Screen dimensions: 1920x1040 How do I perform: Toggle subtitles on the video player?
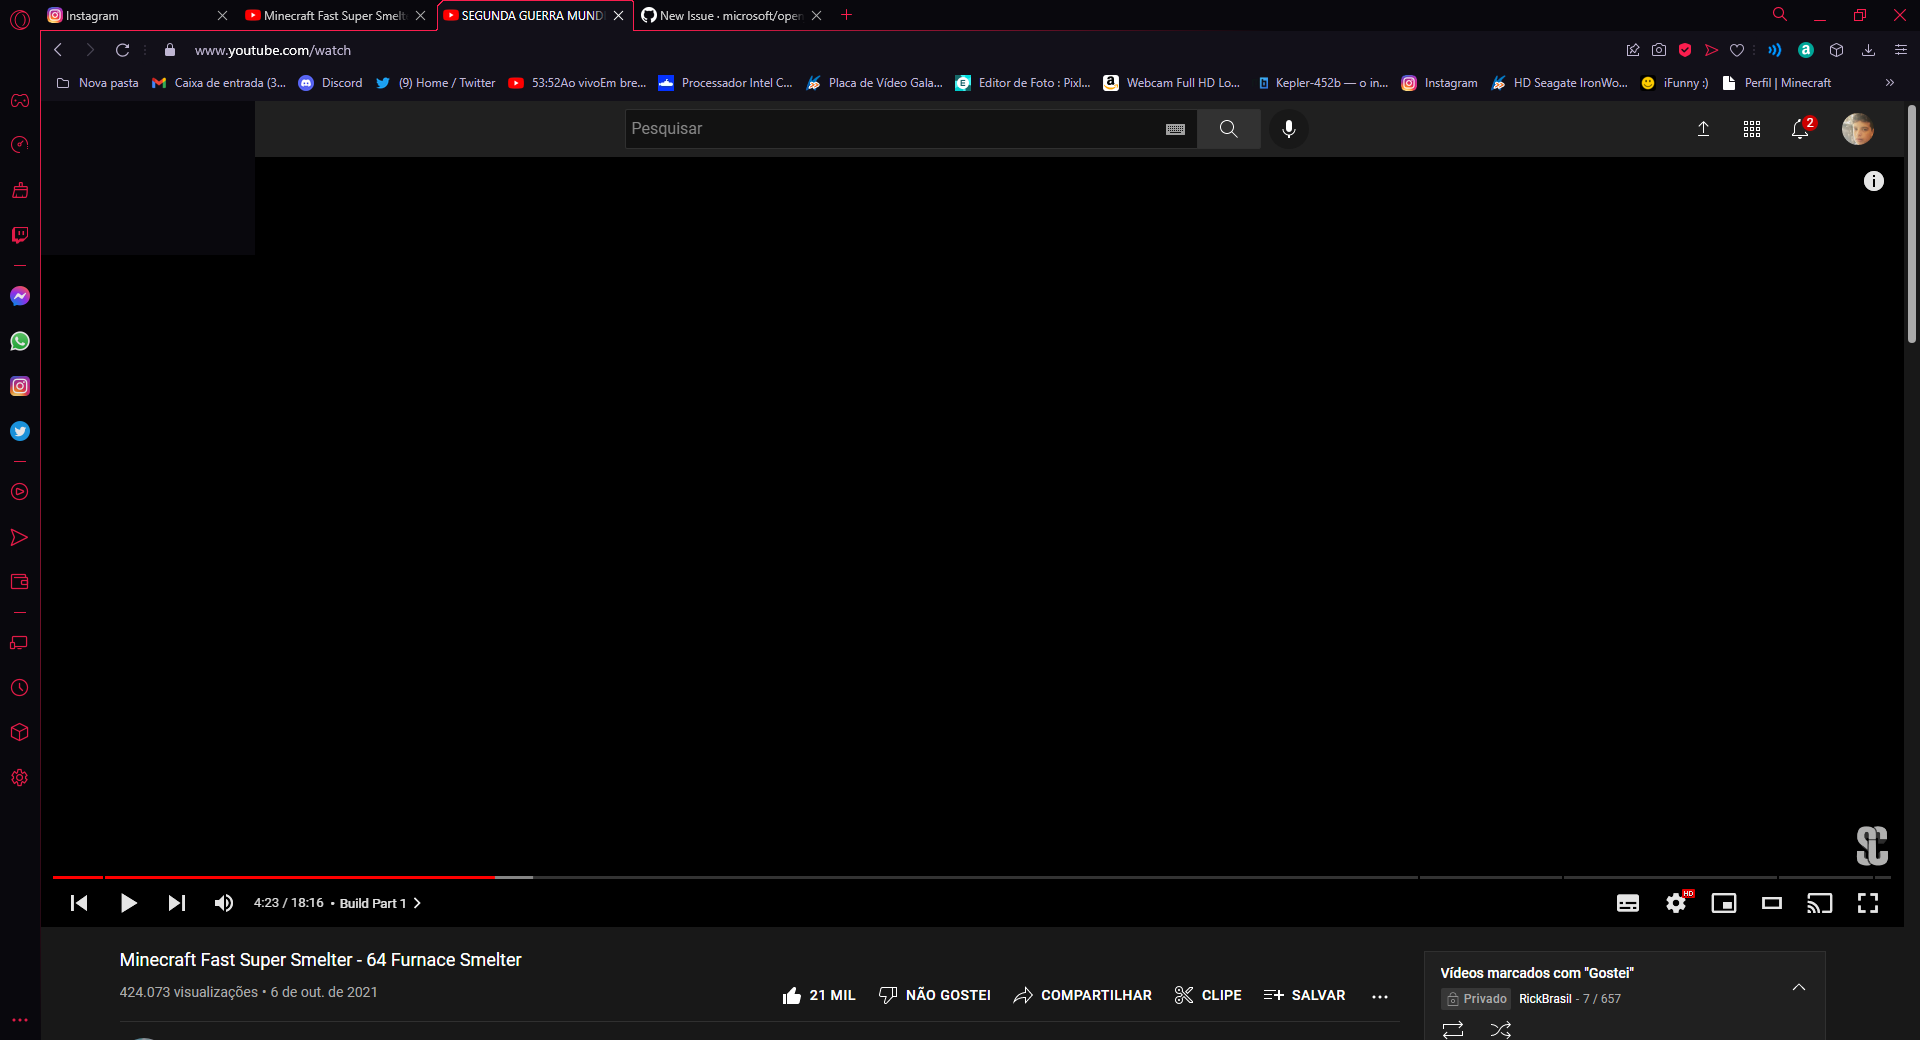[x=1628, y=903]
